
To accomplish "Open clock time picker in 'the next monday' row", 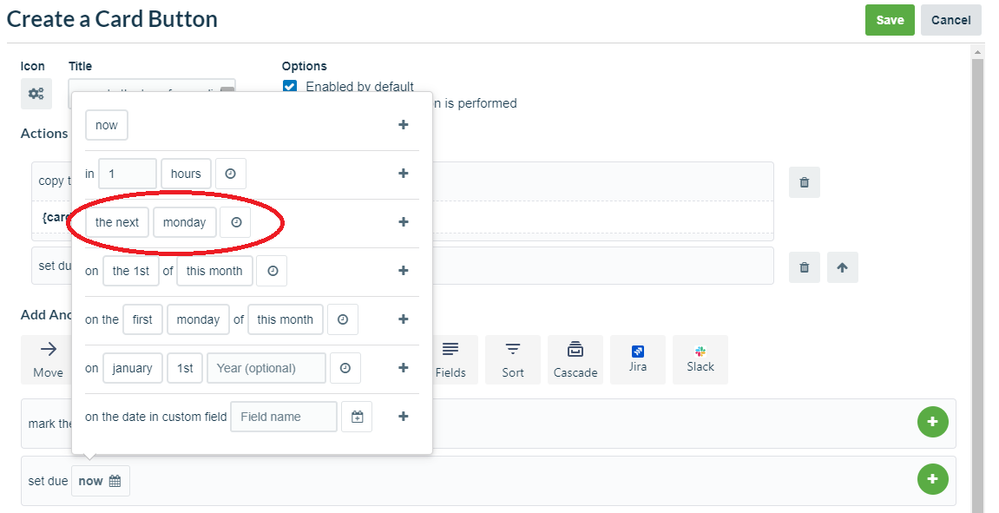I will coord(236,222).
